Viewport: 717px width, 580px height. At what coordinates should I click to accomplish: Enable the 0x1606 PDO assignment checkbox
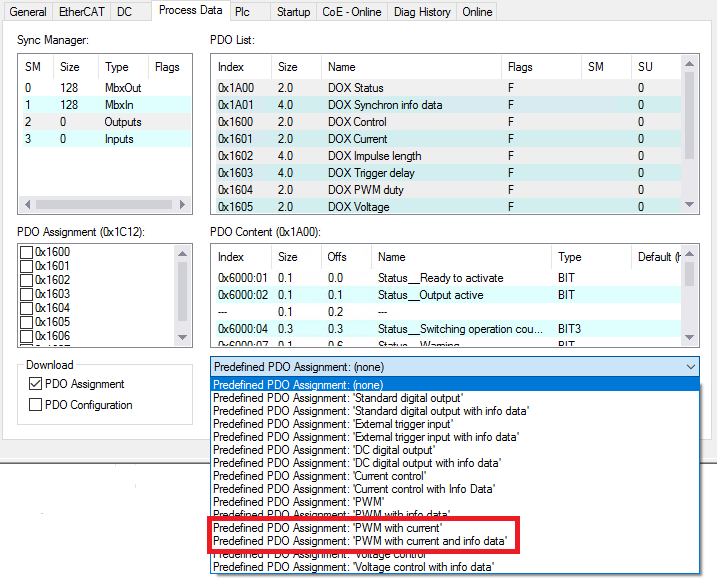point(27,336)
